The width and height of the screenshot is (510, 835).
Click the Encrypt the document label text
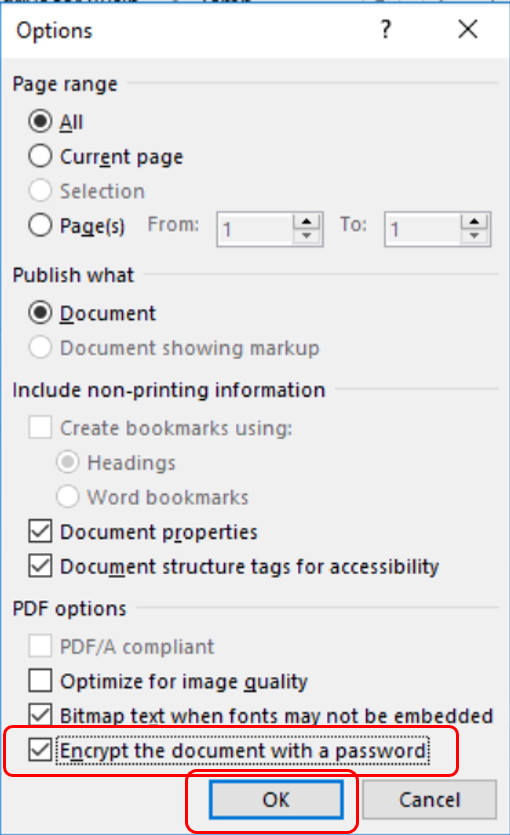click(243, 750)
